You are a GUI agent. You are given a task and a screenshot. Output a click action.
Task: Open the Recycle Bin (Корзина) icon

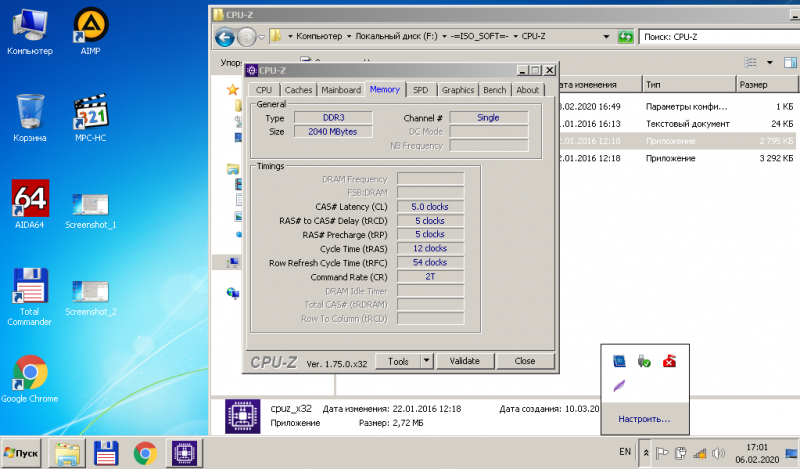coord(30,117)
